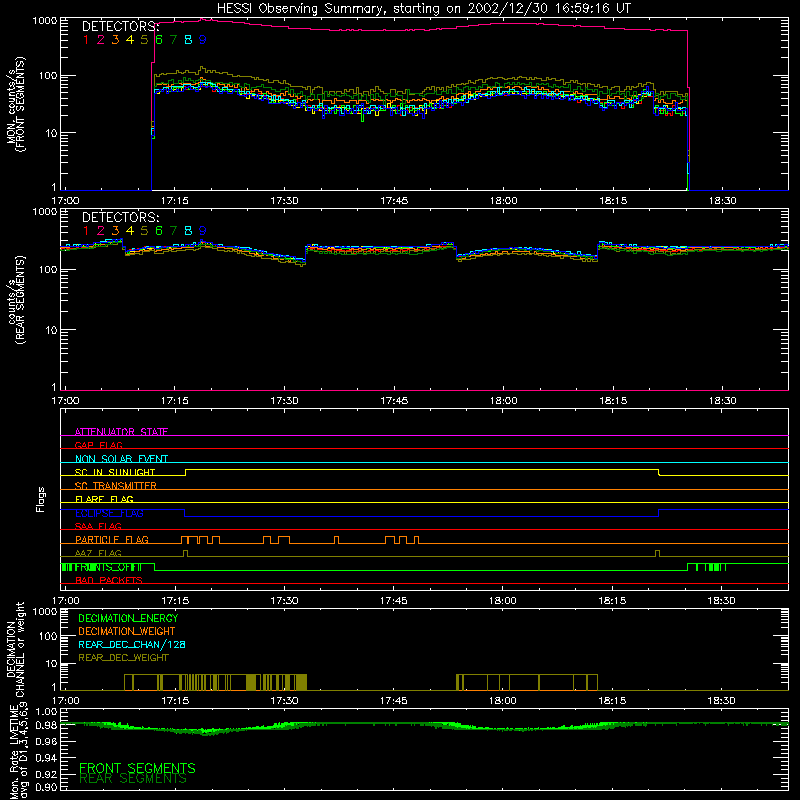Click 0.94 tick label on livetime axis

tap(46, 757)
